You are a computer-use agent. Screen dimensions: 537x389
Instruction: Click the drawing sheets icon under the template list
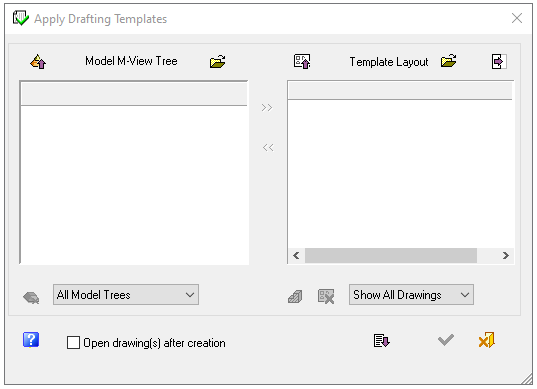(x=295, y=297)
